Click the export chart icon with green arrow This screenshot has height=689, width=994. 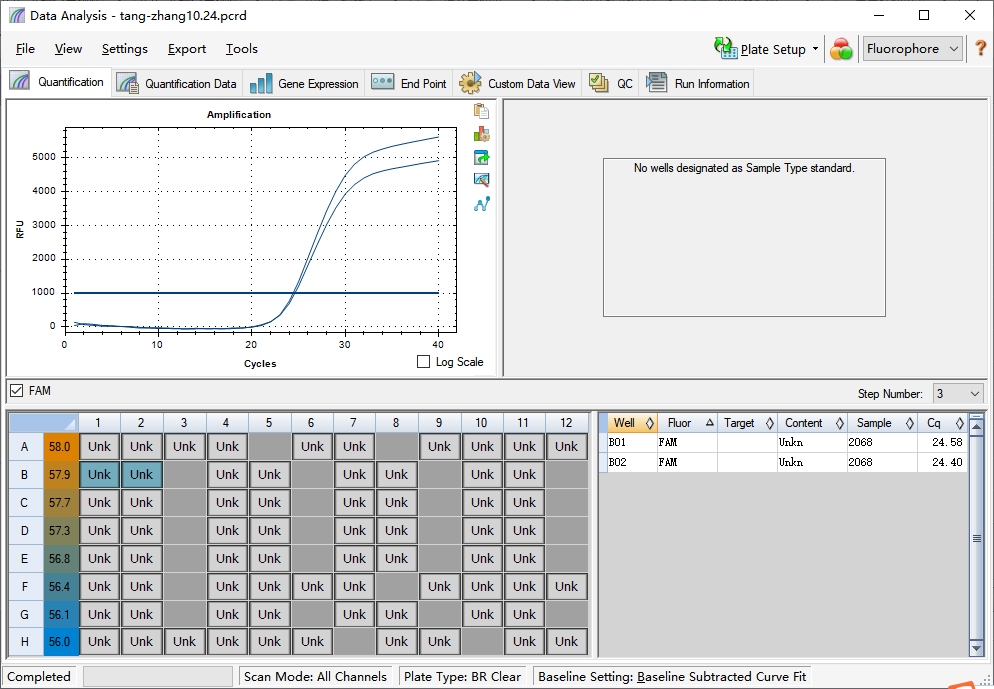tap(481, 157)
